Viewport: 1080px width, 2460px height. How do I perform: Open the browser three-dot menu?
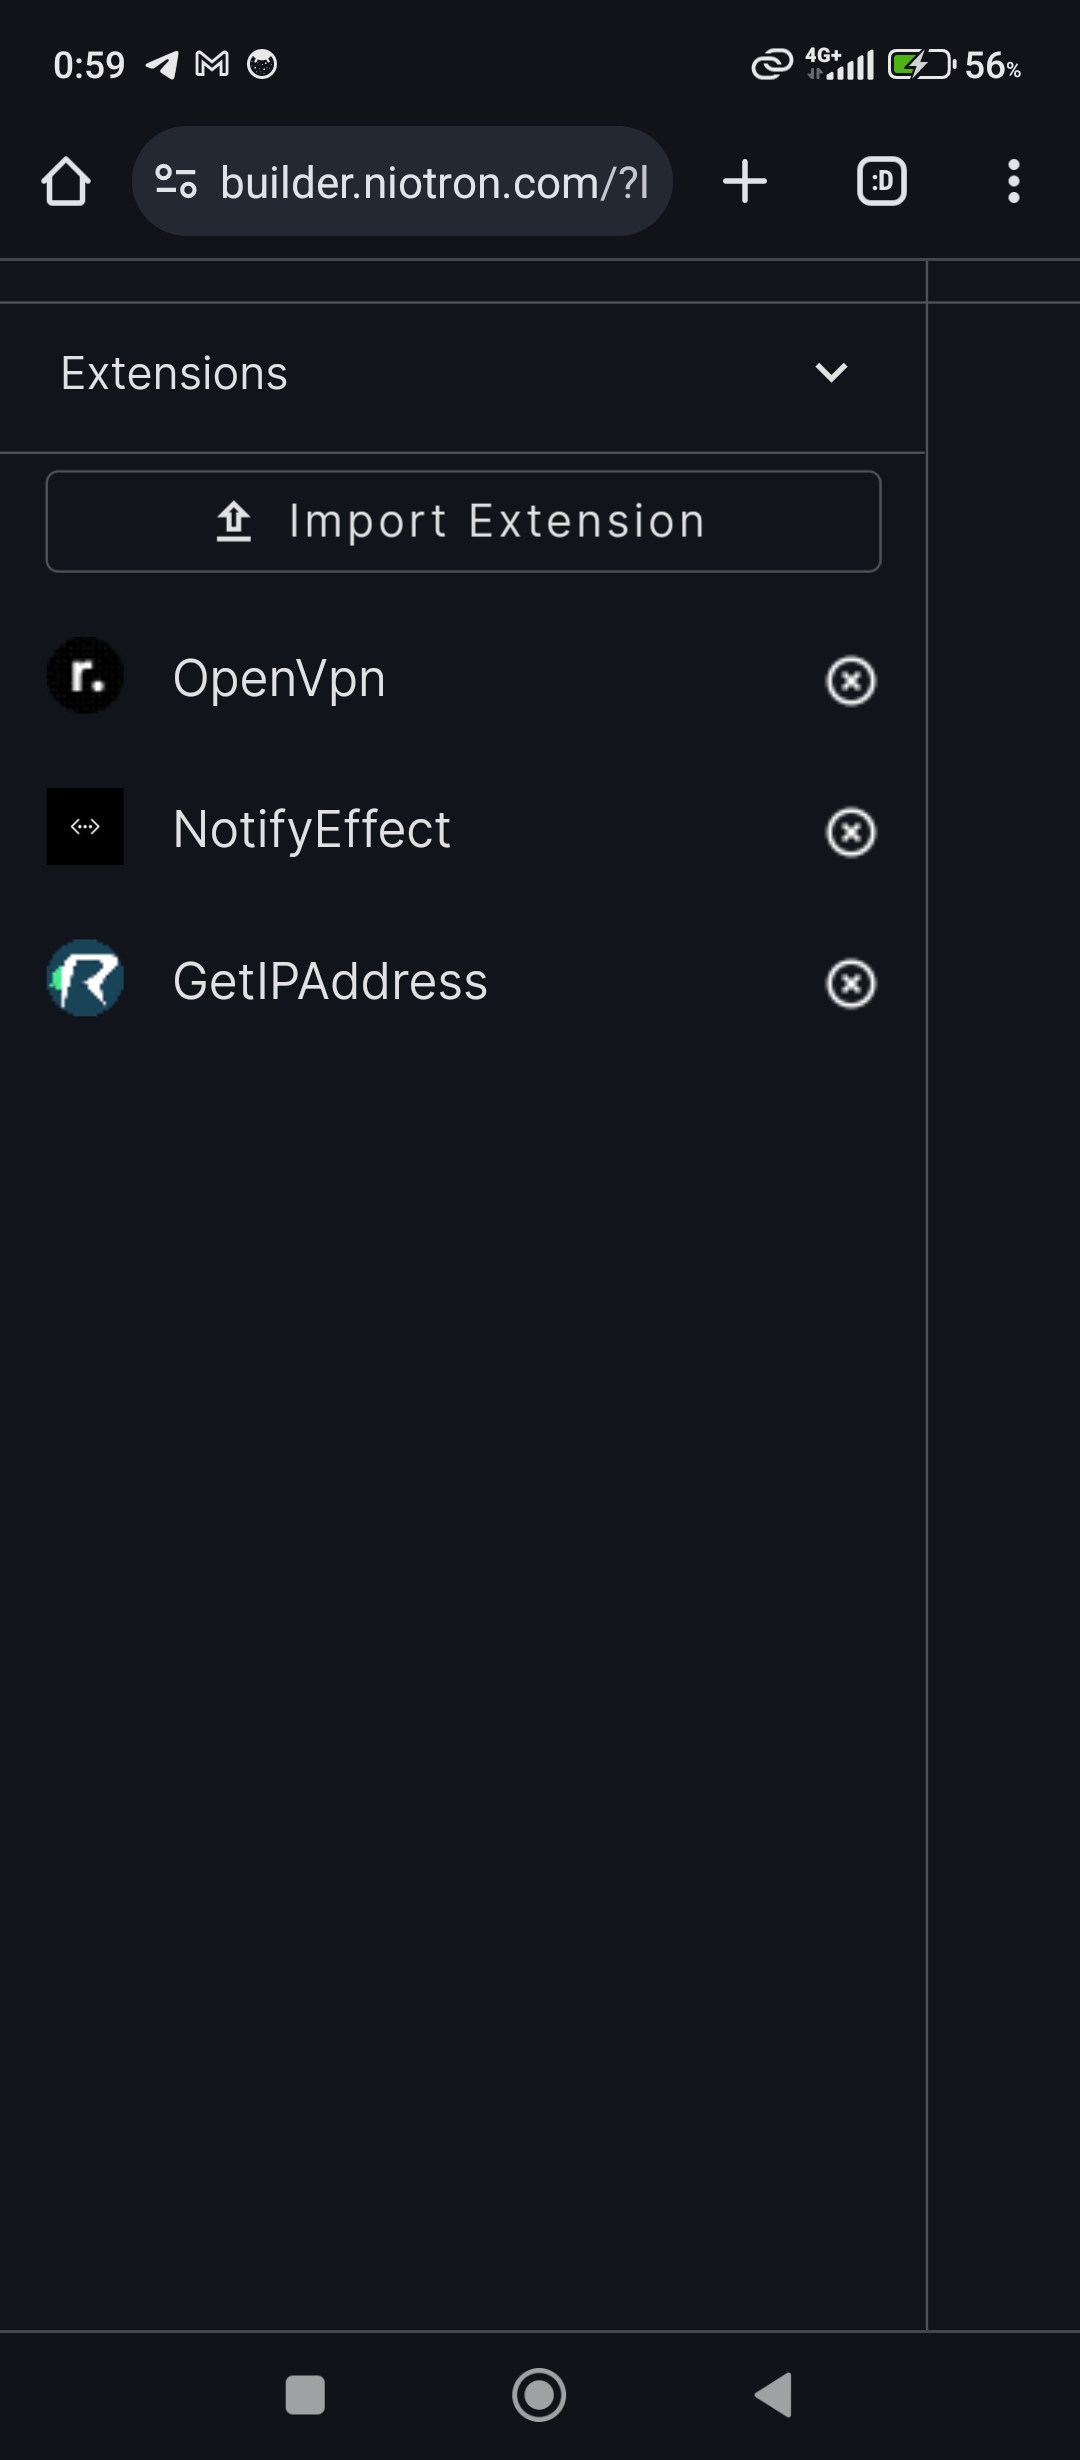(1014, 181)
